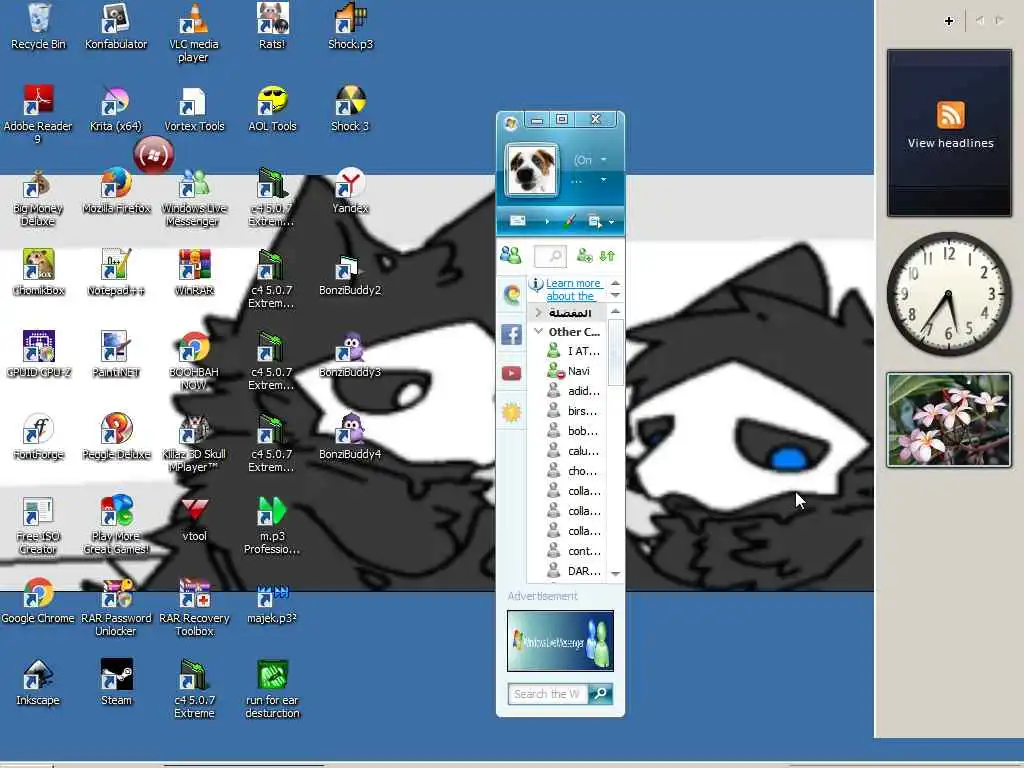Open the Rats! desktop shortcut
The image size is (1024, 768).
(x=272, y=26)
